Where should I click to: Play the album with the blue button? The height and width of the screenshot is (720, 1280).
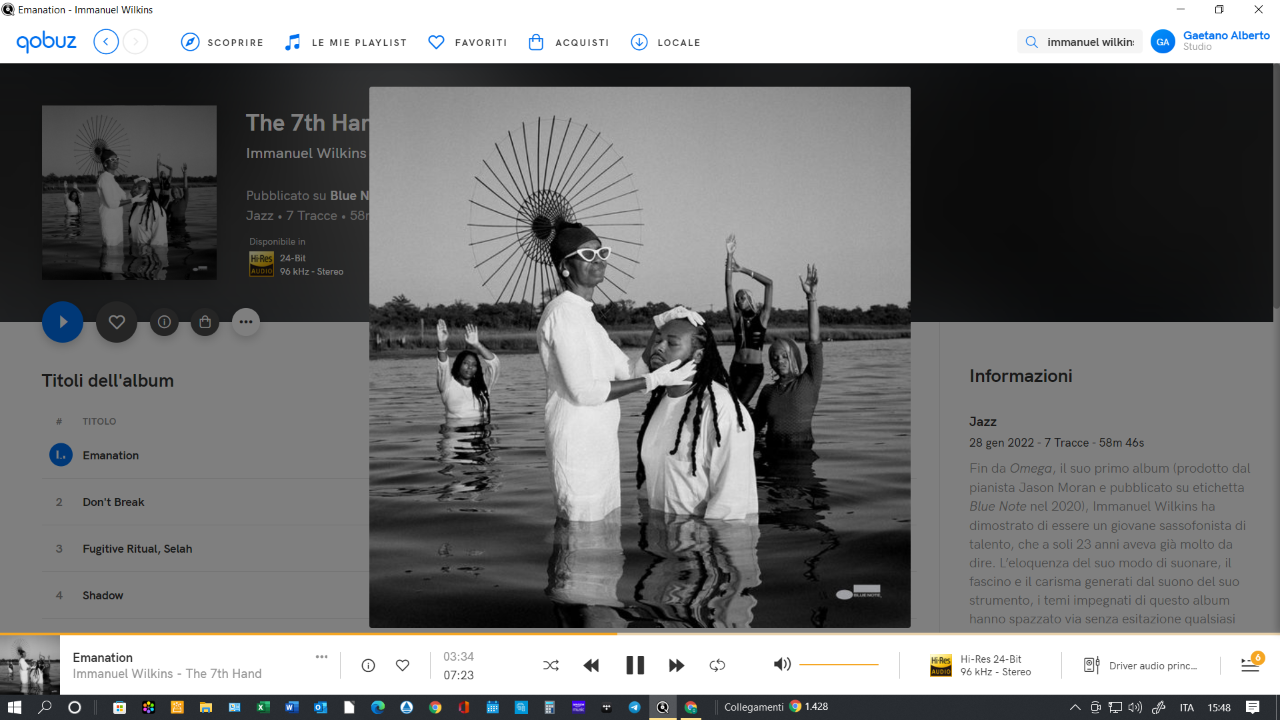63,322
